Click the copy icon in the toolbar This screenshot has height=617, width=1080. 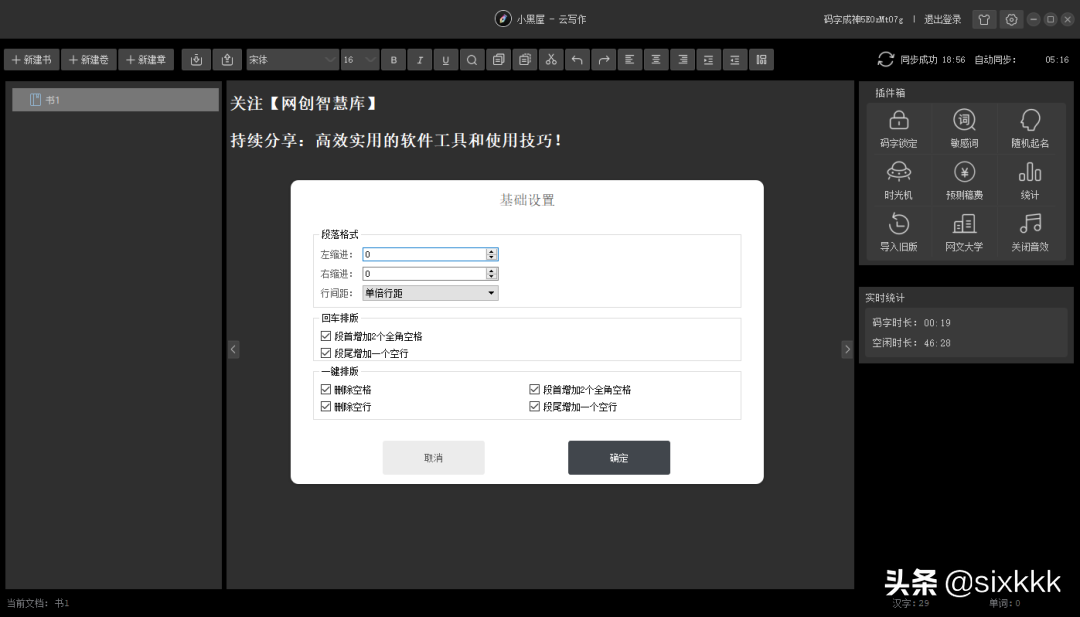[498, 60]
